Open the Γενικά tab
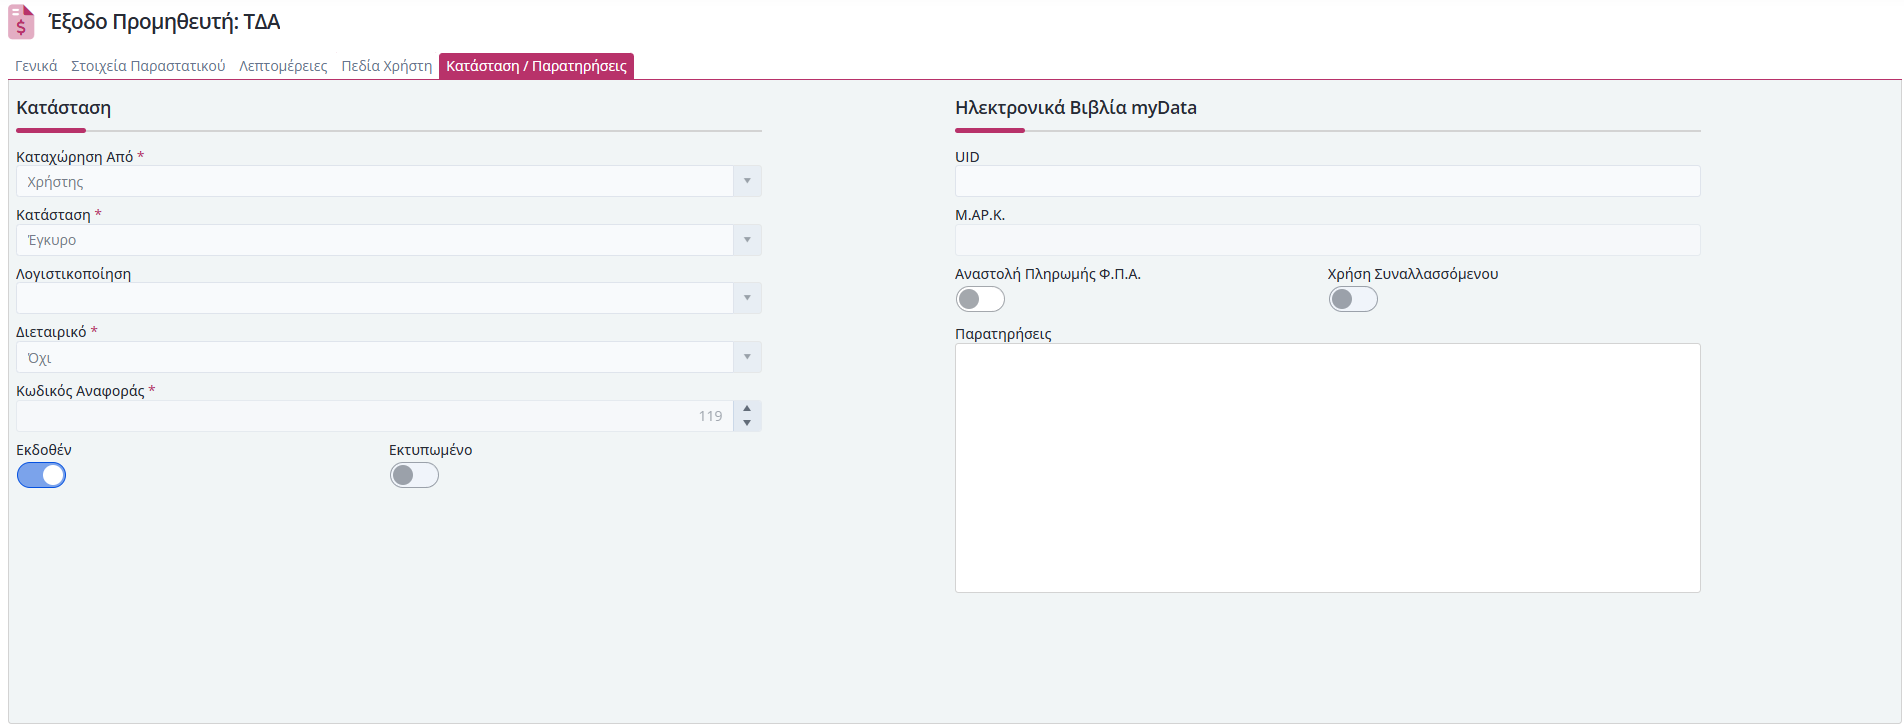 [36, 66]
